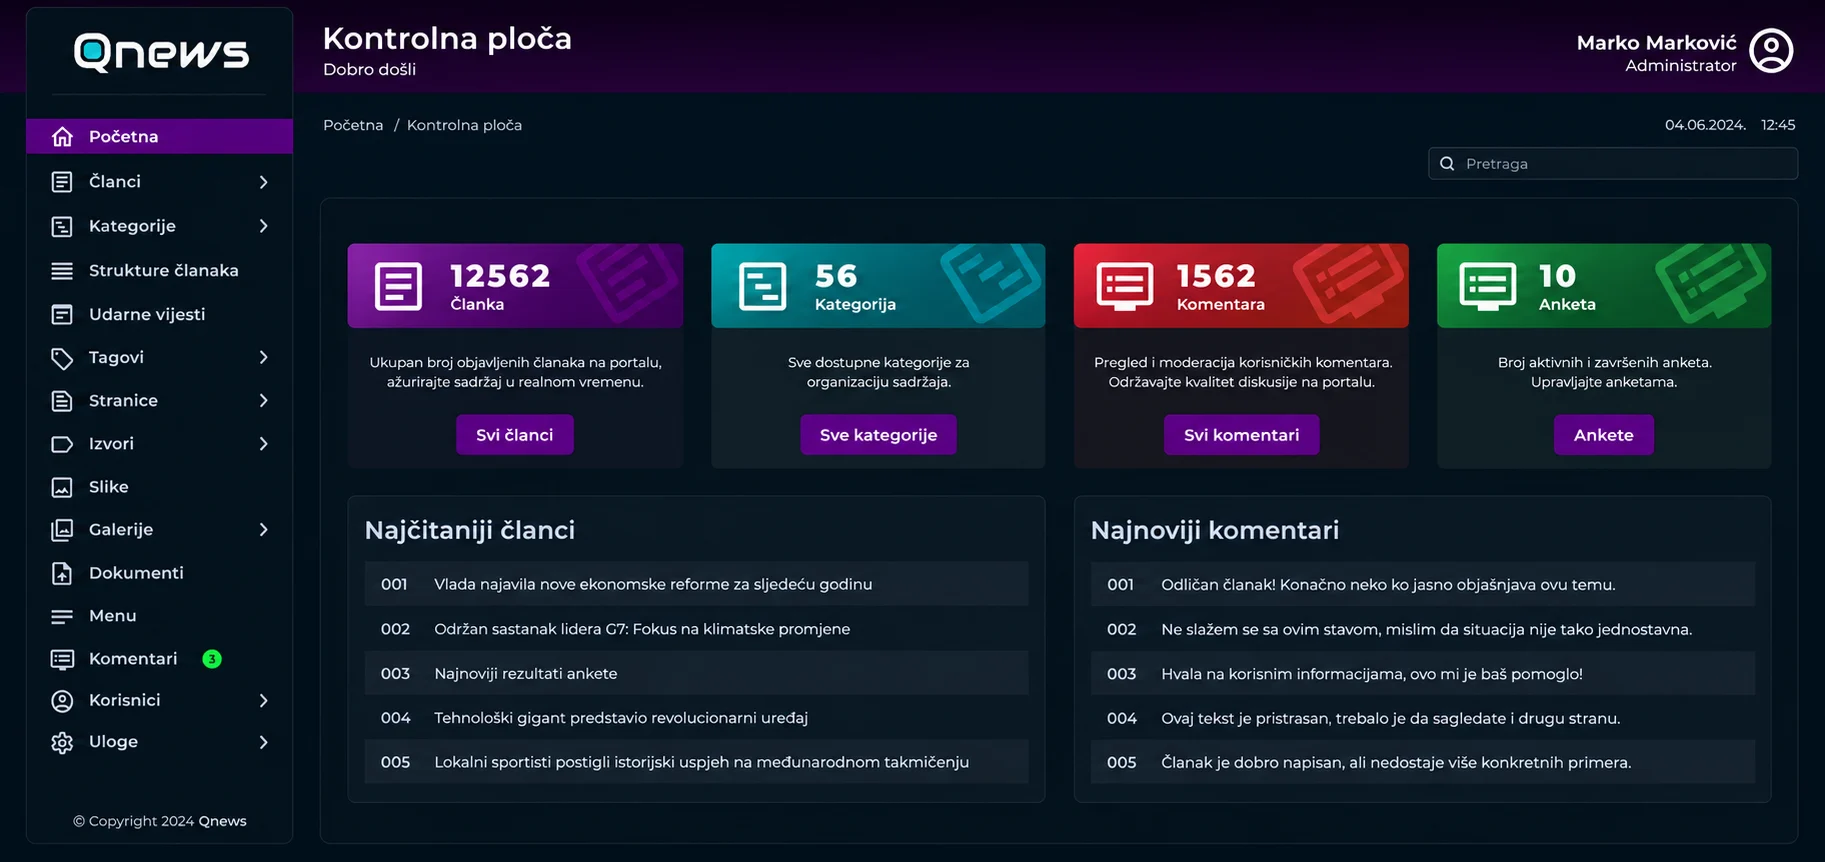Open comment 'Hvala na korisnim informacijama'
1825x862 pixels.
pos(1422,674)
